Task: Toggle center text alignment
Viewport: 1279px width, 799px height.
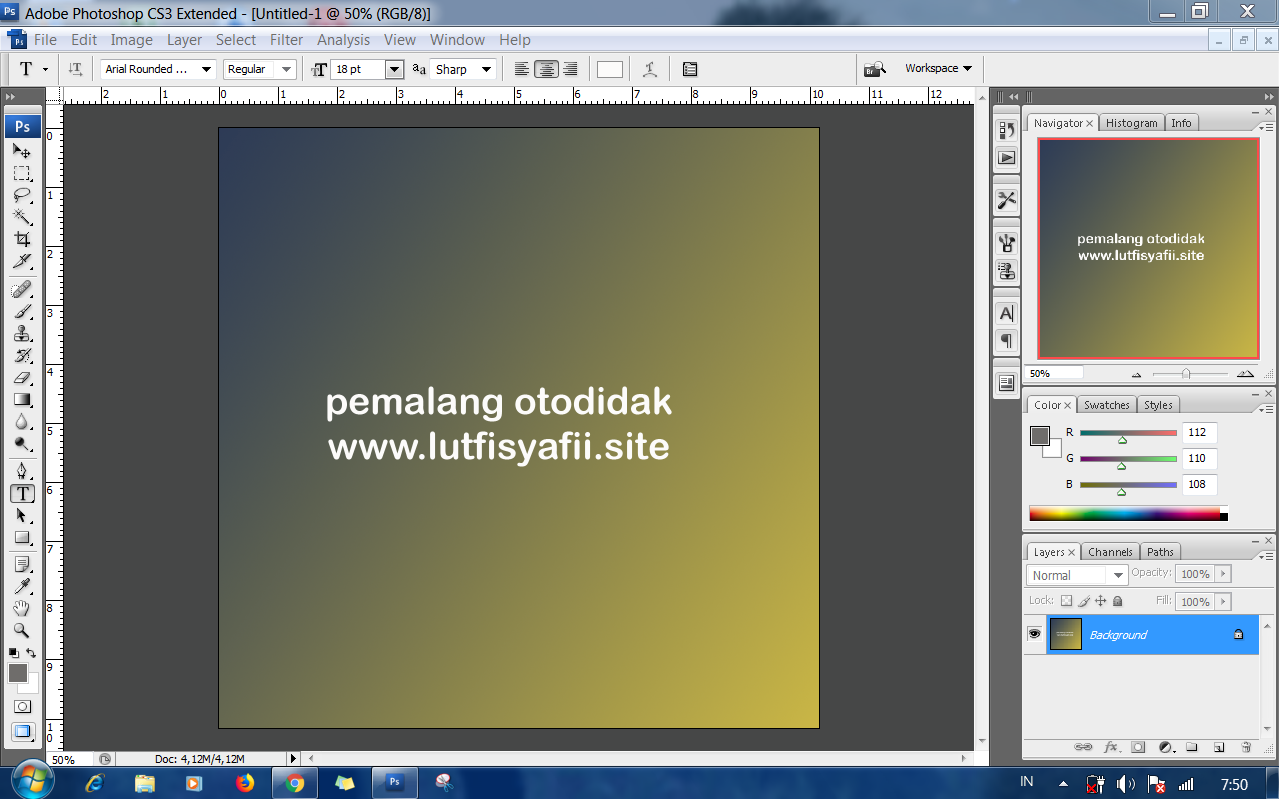Action: (546, 68)
